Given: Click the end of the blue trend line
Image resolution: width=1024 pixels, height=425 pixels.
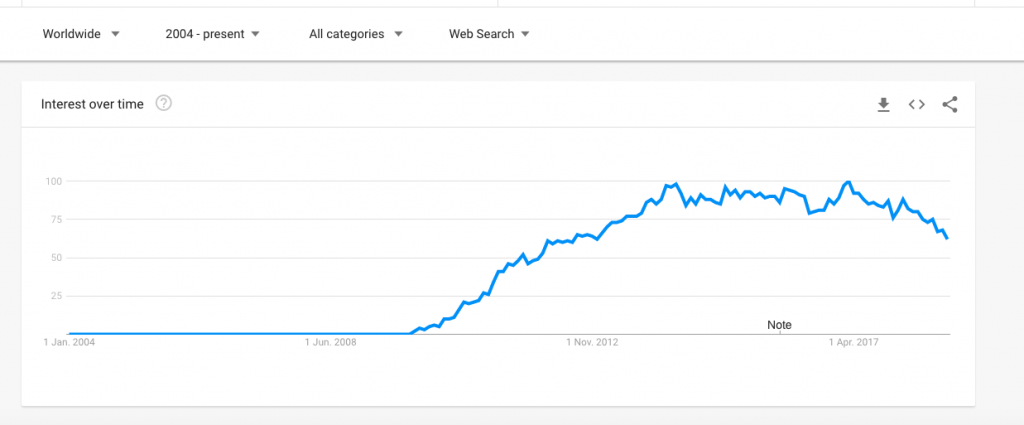Looking at the screenshot, I should pyautogui.click(x=947, y=238).
